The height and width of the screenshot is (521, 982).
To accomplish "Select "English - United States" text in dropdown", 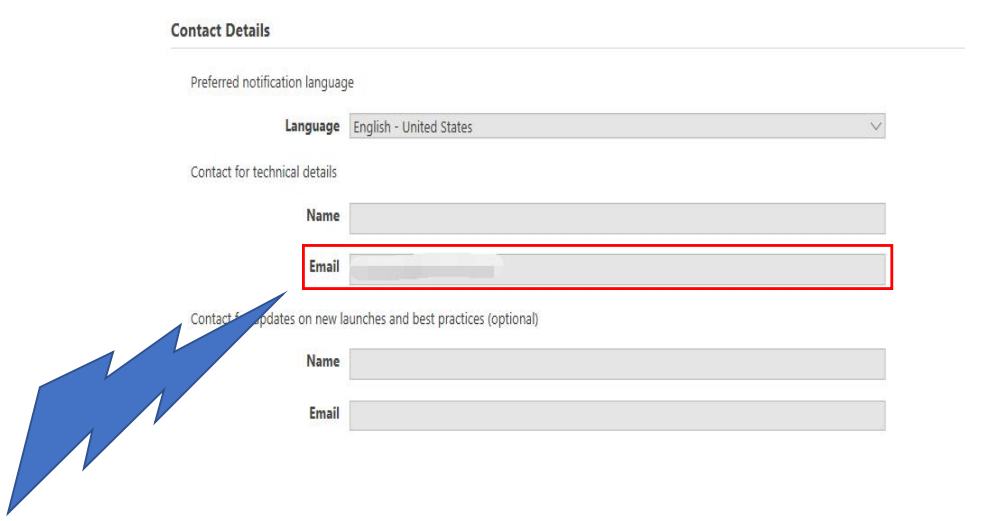I will (x=412, y=128).
